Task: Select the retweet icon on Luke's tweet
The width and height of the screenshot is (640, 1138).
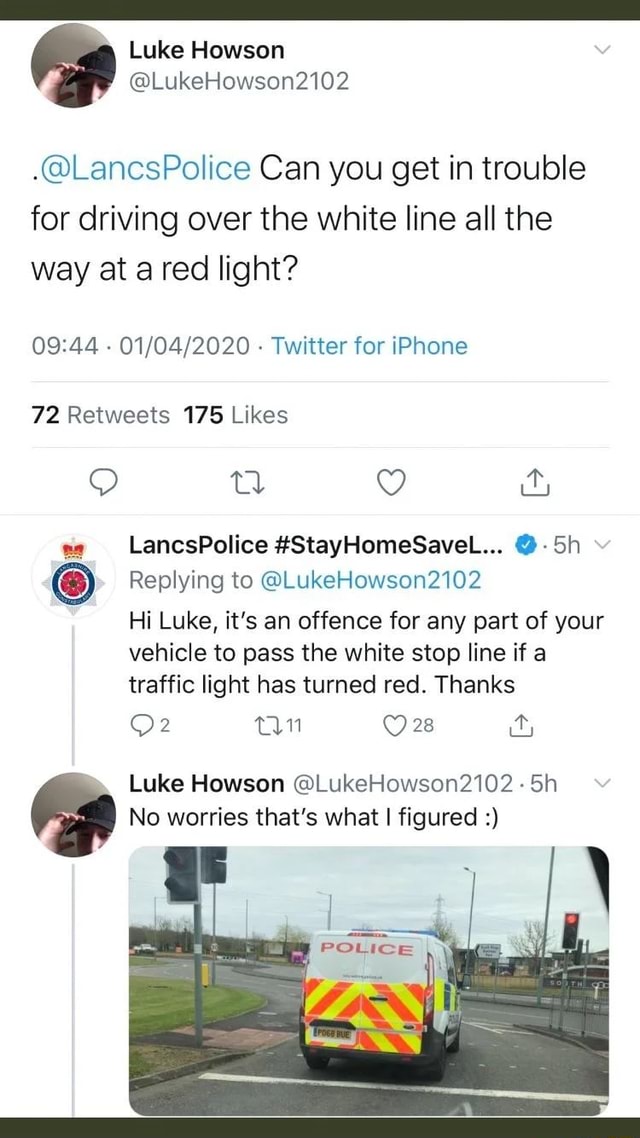Action: pos(247,481)
